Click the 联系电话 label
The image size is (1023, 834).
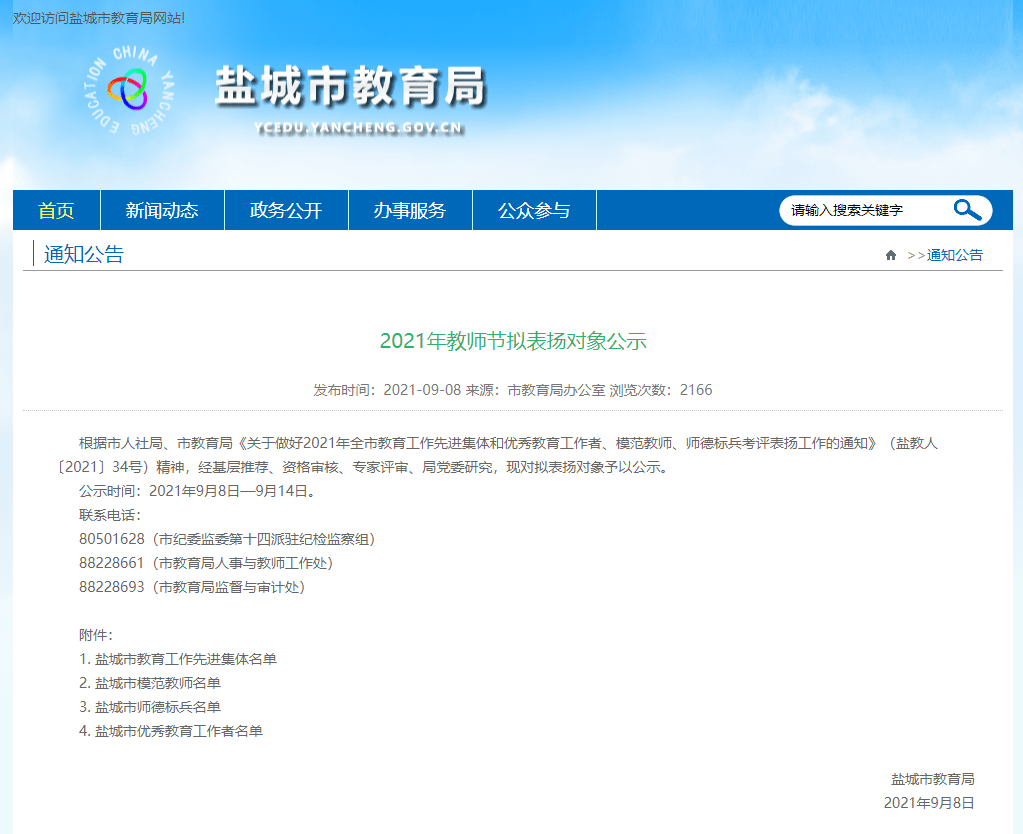110,516
